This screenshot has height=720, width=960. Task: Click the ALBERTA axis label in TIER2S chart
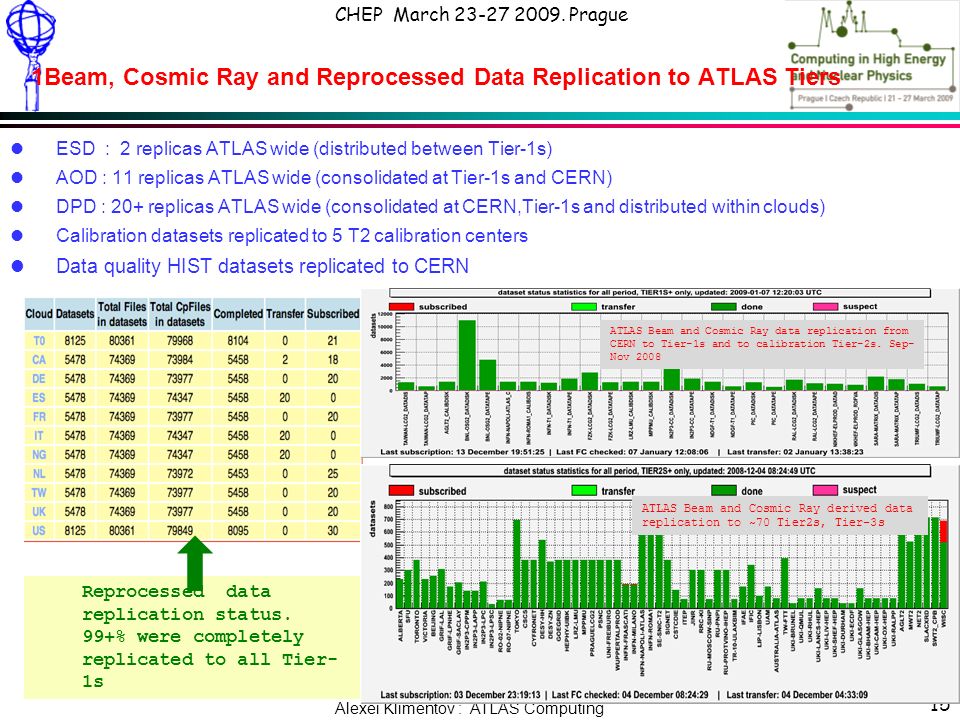coord(401,626)
